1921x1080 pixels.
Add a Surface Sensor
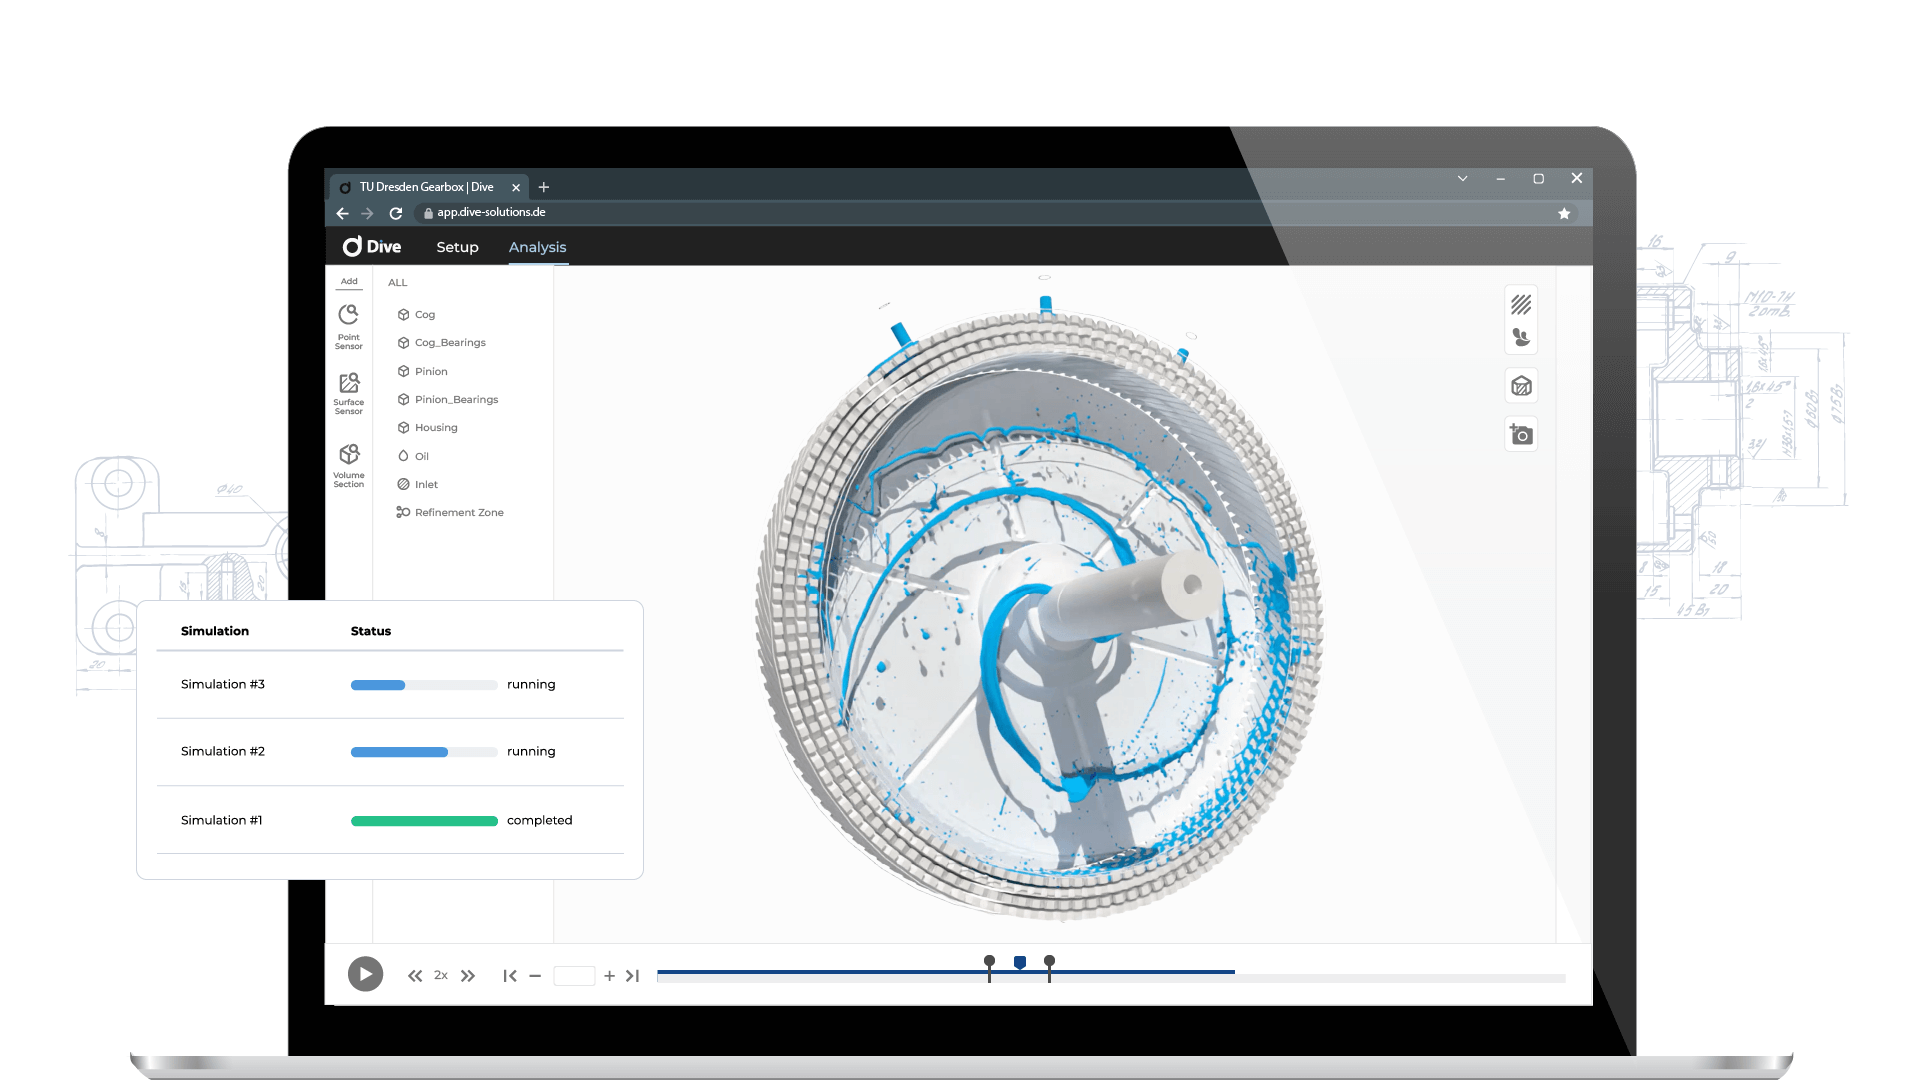pyautogui.click(x=348, y=392)
